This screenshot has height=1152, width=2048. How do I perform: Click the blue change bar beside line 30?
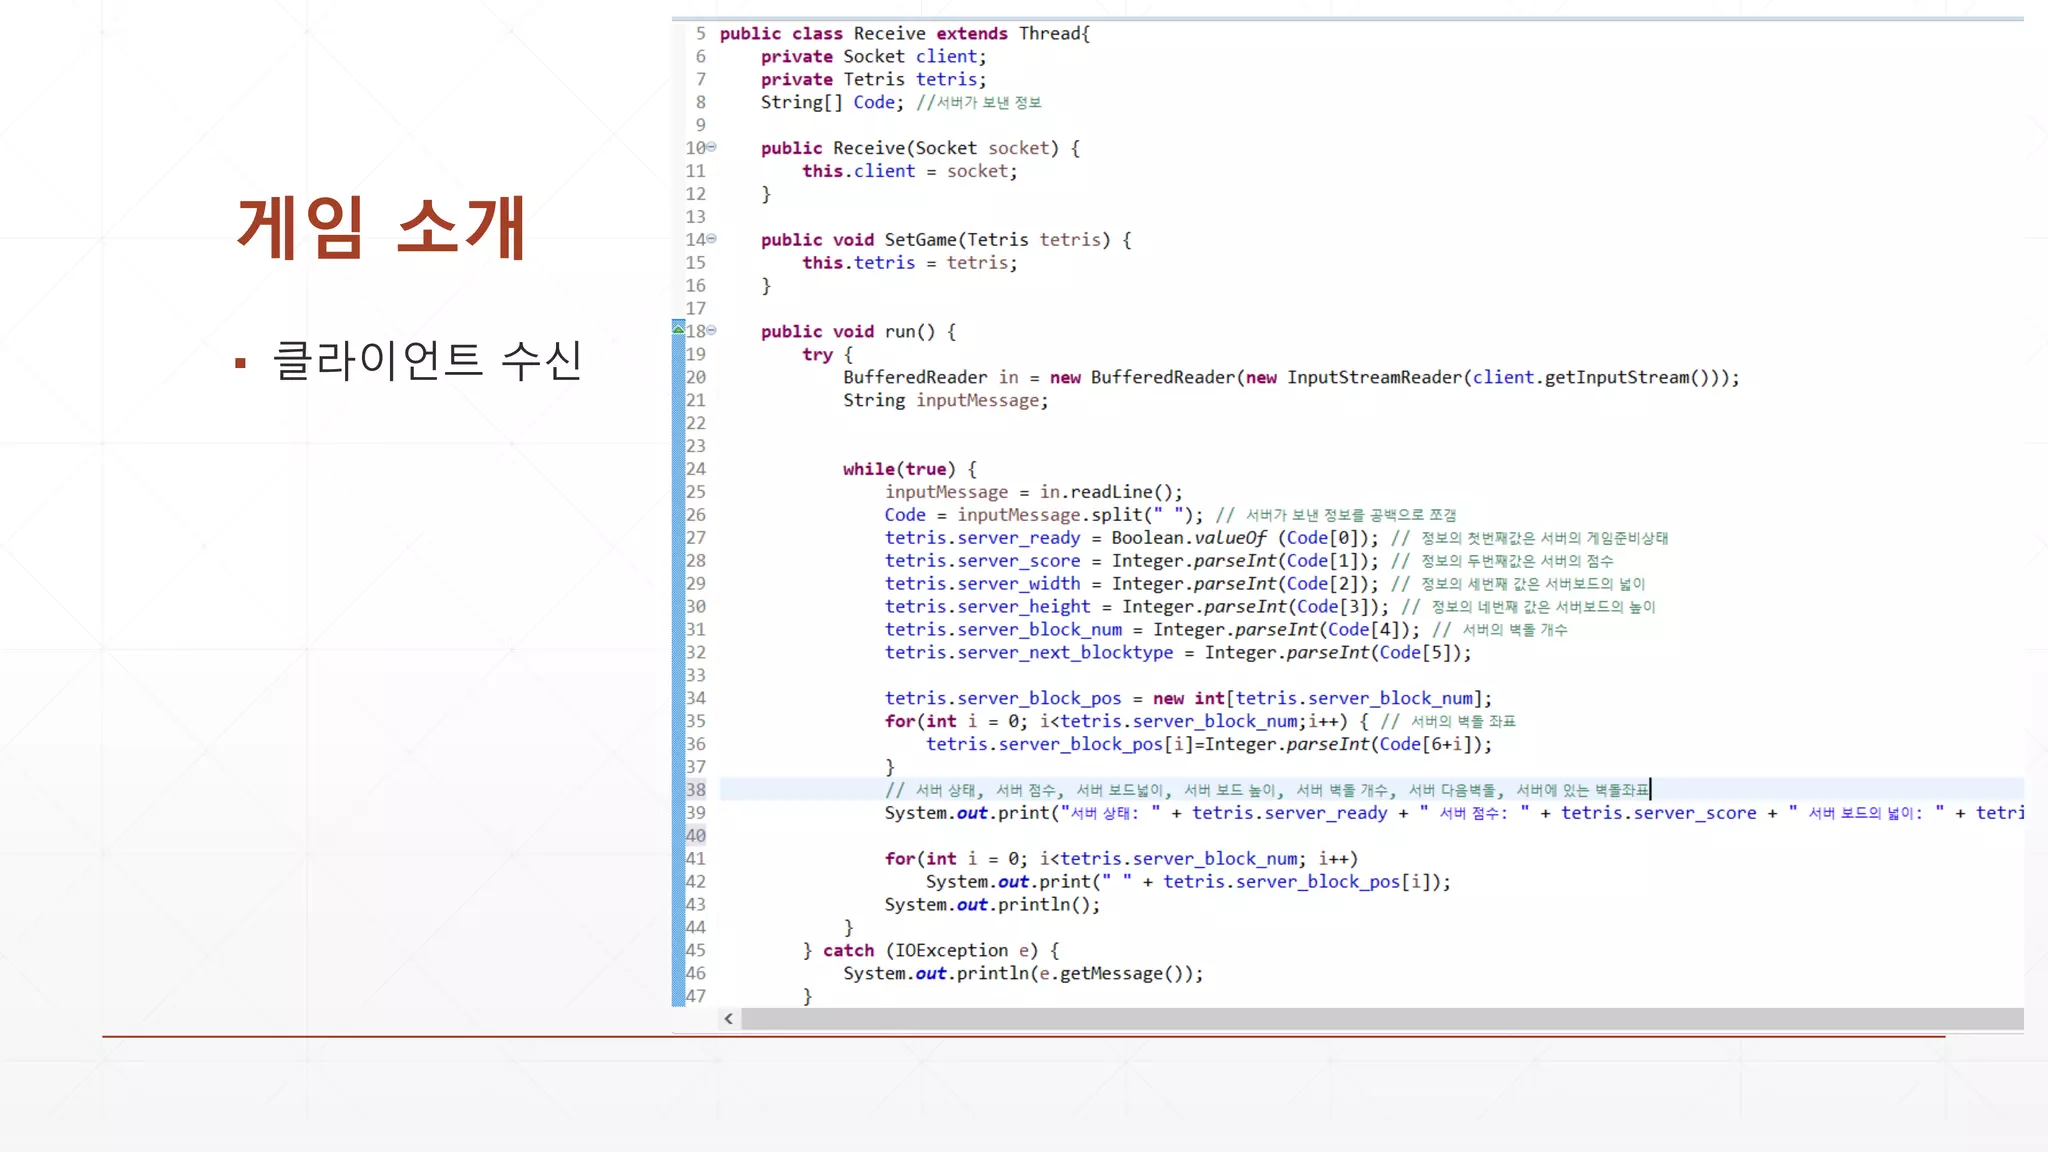click(x=678, y=607)
